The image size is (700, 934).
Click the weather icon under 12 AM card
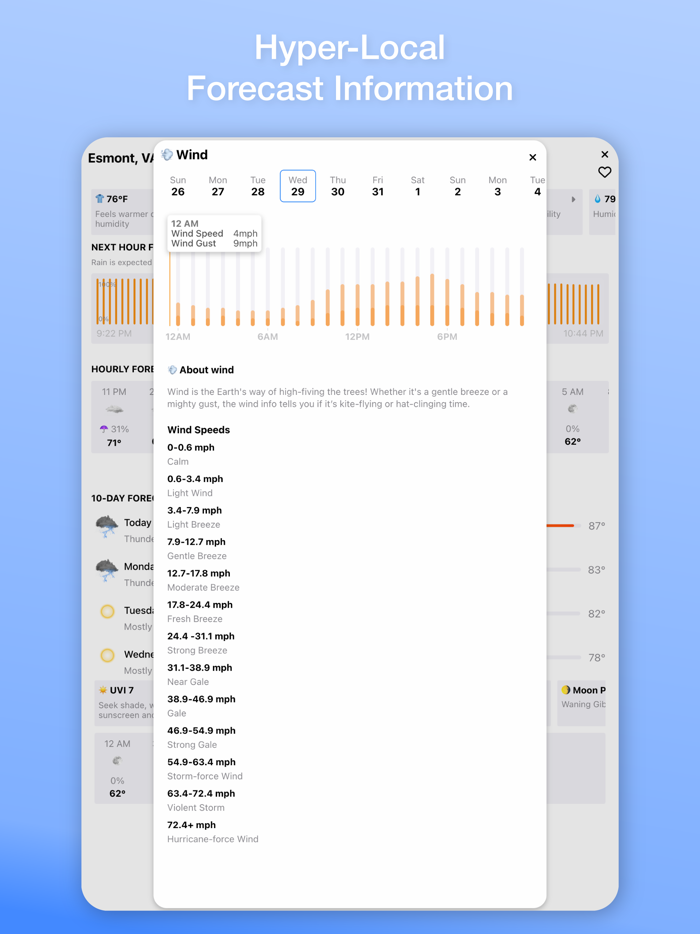coord(117,761)
